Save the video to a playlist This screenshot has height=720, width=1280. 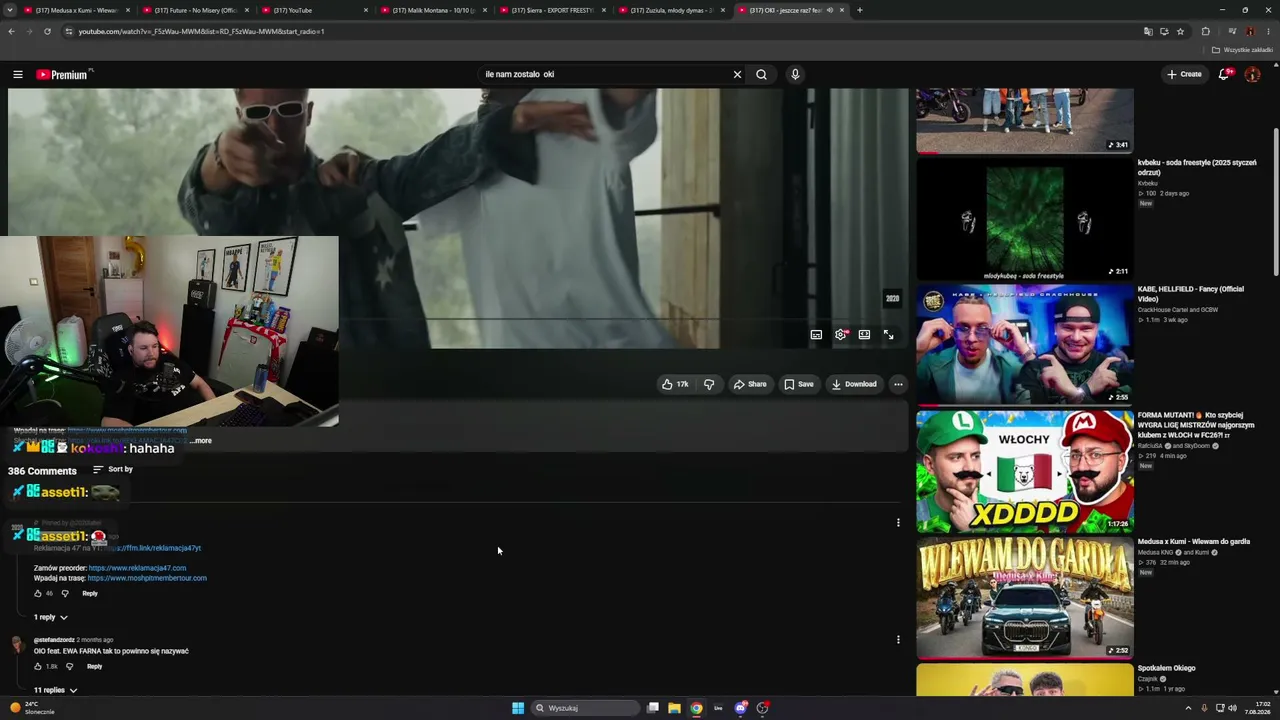tap(799, 384)
